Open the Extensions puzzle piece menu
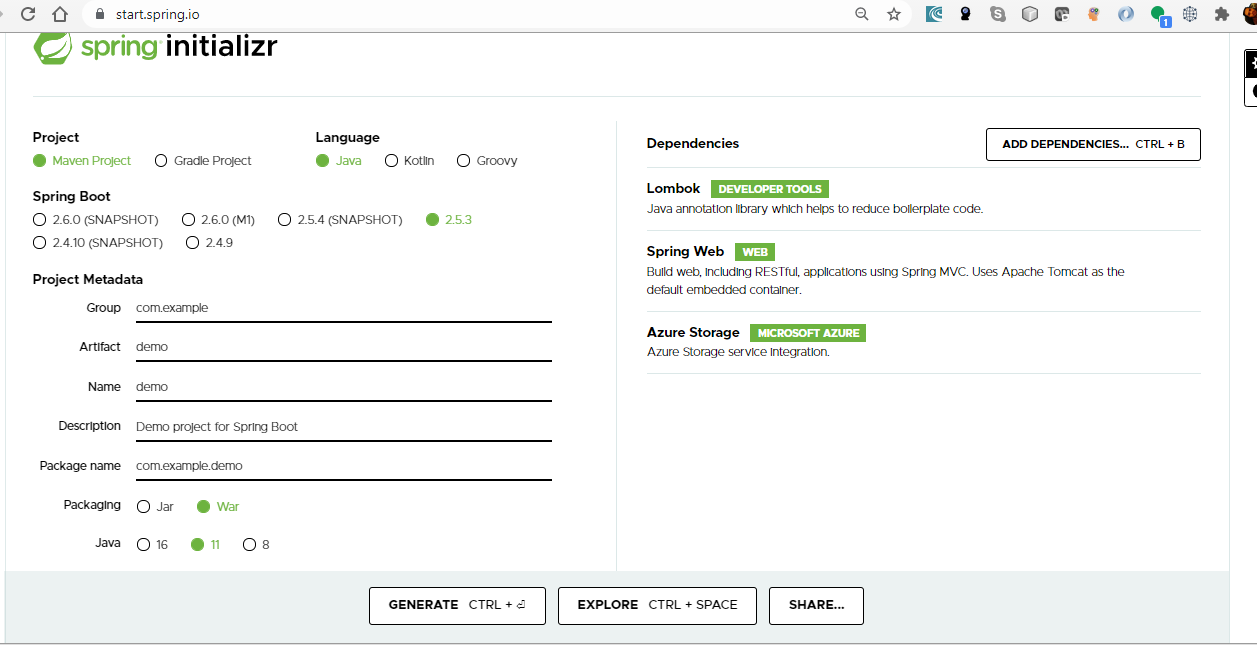This screenshot has height=645, width=1257. coord(1221,14)
